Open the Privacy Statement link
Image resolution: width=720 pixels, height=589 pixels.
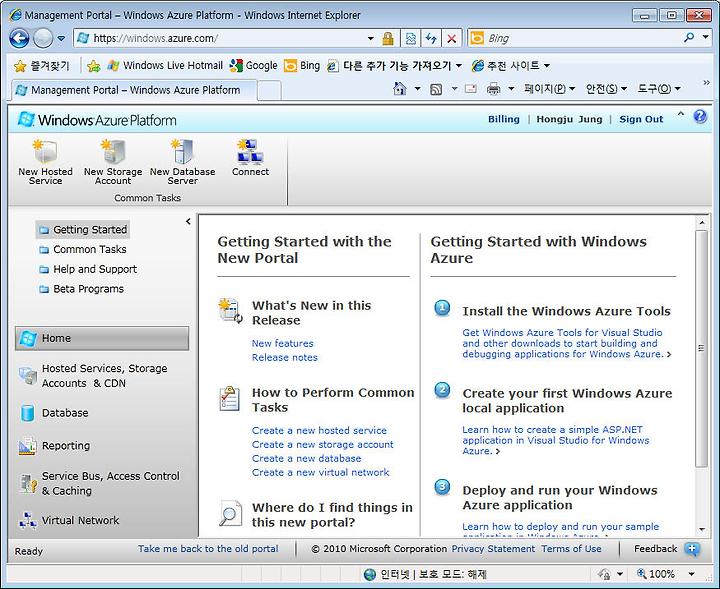[493, 549]
